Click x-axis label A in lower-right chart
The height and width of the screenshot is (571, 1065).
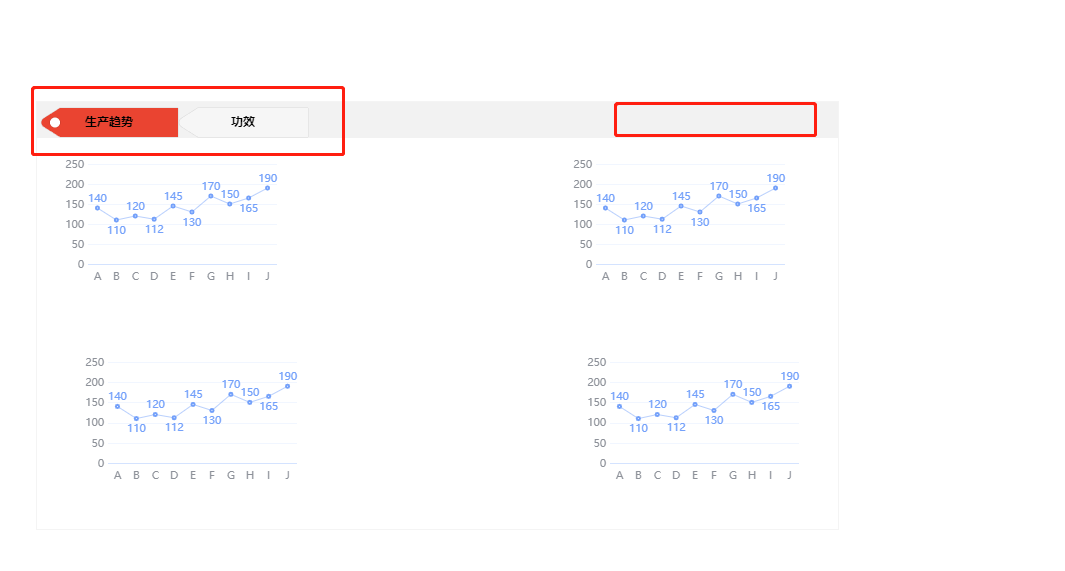619,475
